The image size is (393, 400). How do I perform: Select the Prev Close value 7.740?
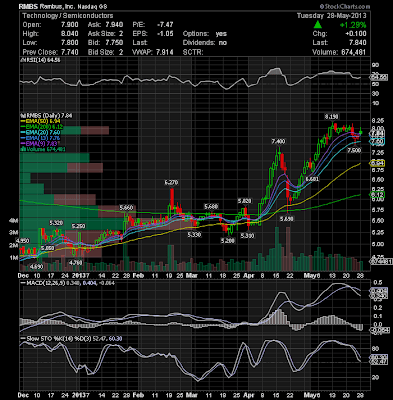[x=70, y=52]
